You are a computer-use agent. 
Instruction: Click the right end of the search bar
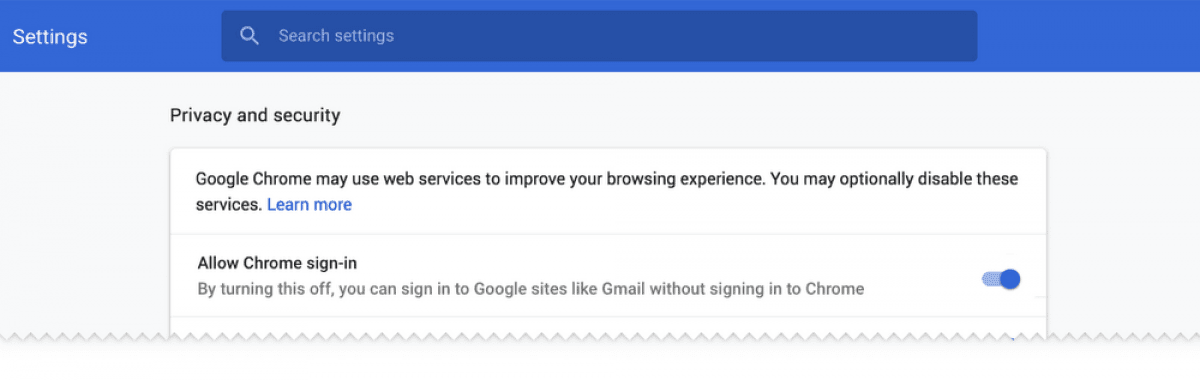point(950,36)
